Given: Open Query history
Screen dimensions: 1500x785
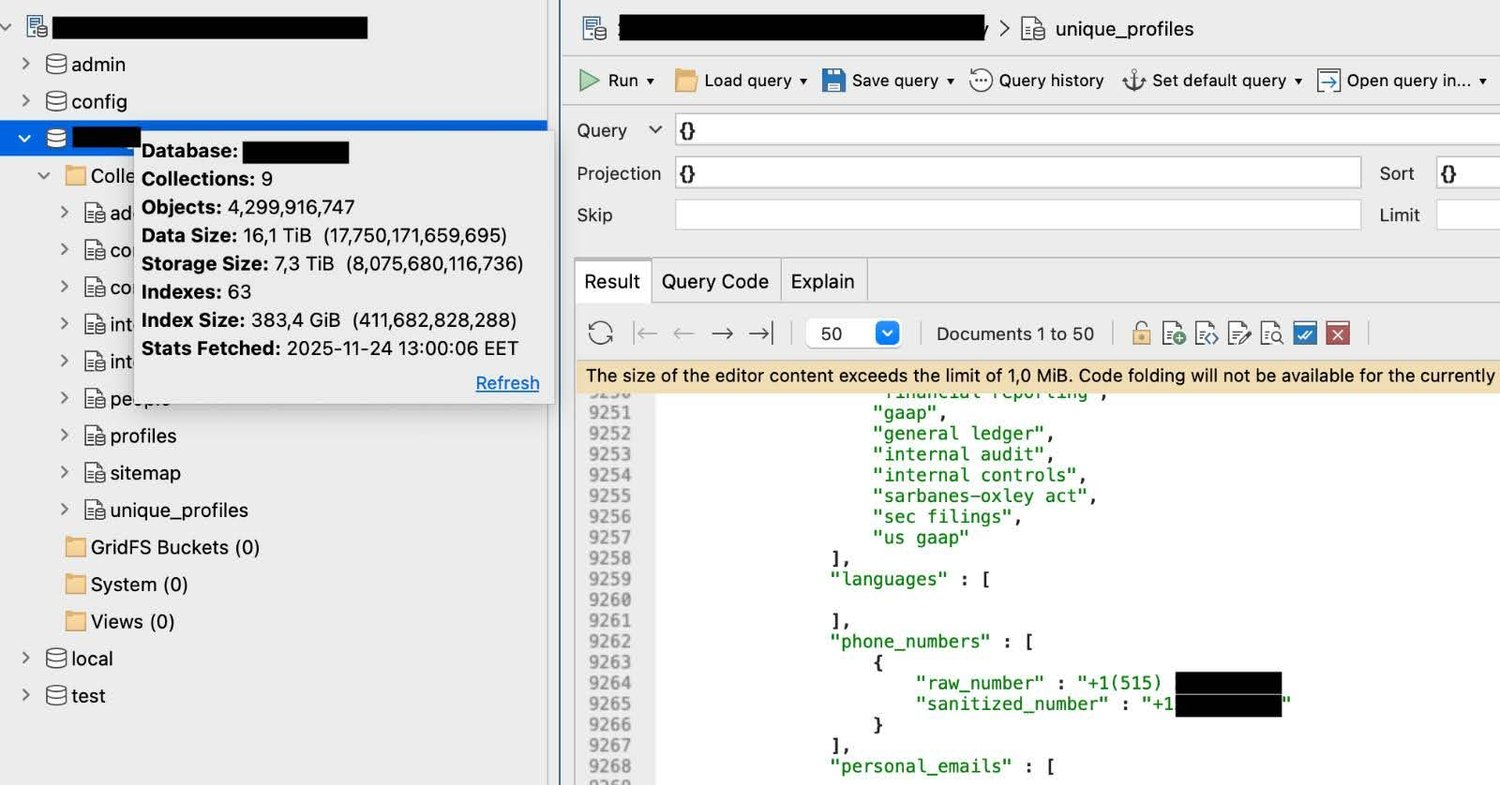Looking at the screenshot, I should coord(1037,81).
